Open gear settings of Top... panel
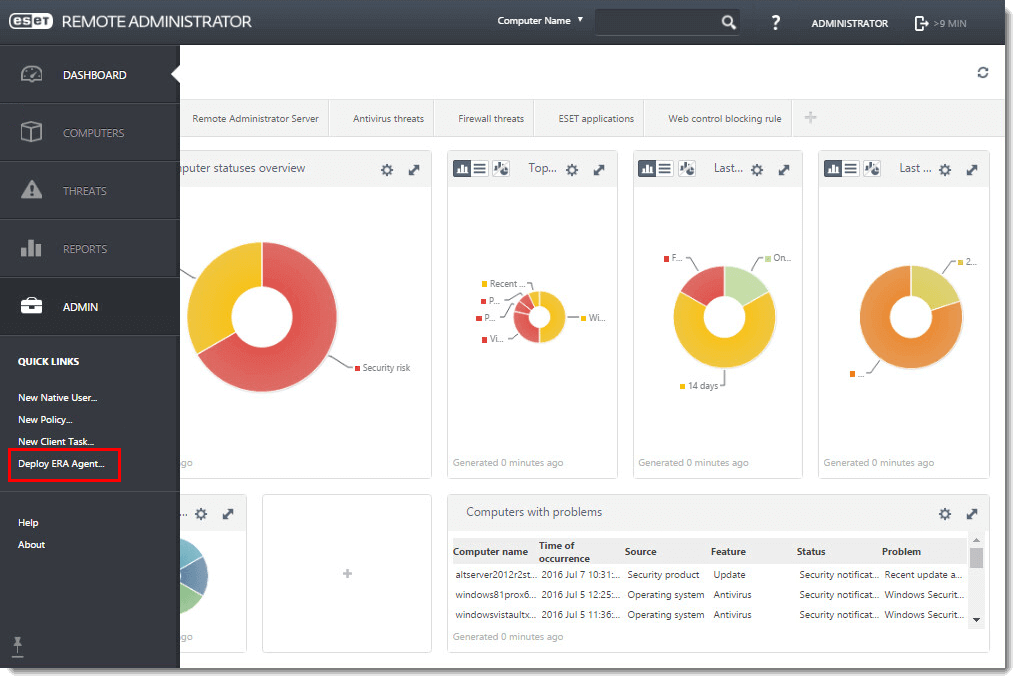Viewport: 1020px width, 683px height. click(x=572, y=170)
